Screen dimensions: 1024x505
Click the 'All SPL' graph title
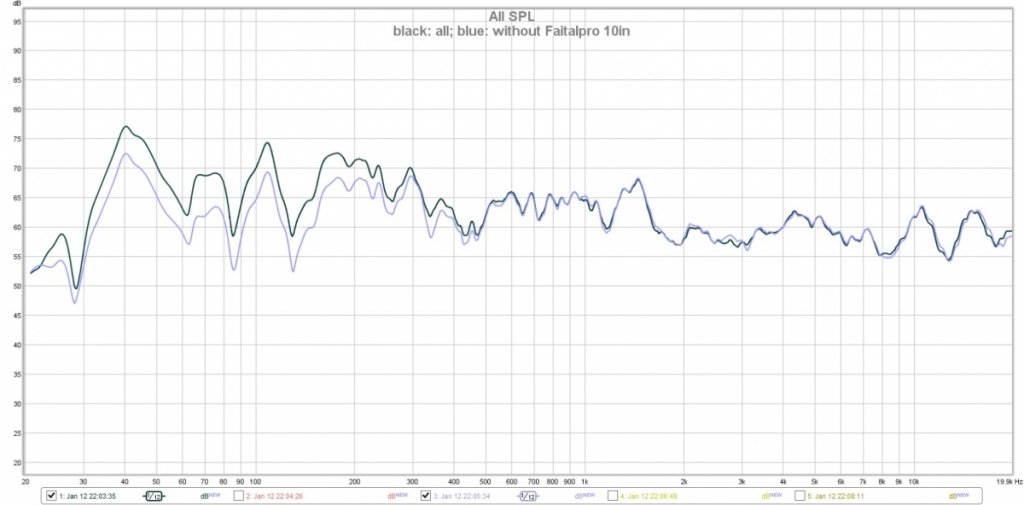[x=511, y=17]
